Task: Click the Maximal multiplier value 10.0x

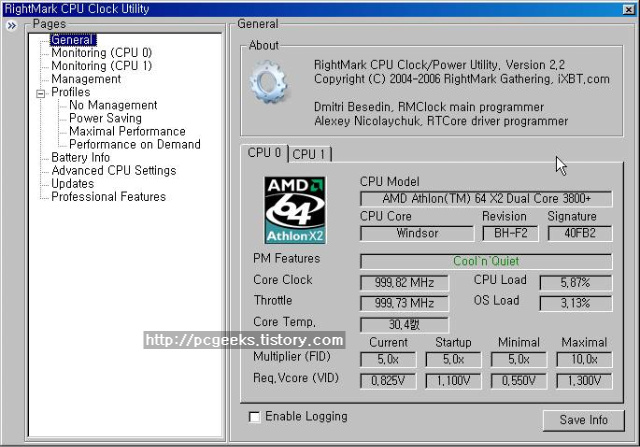Action: point(584,360)
